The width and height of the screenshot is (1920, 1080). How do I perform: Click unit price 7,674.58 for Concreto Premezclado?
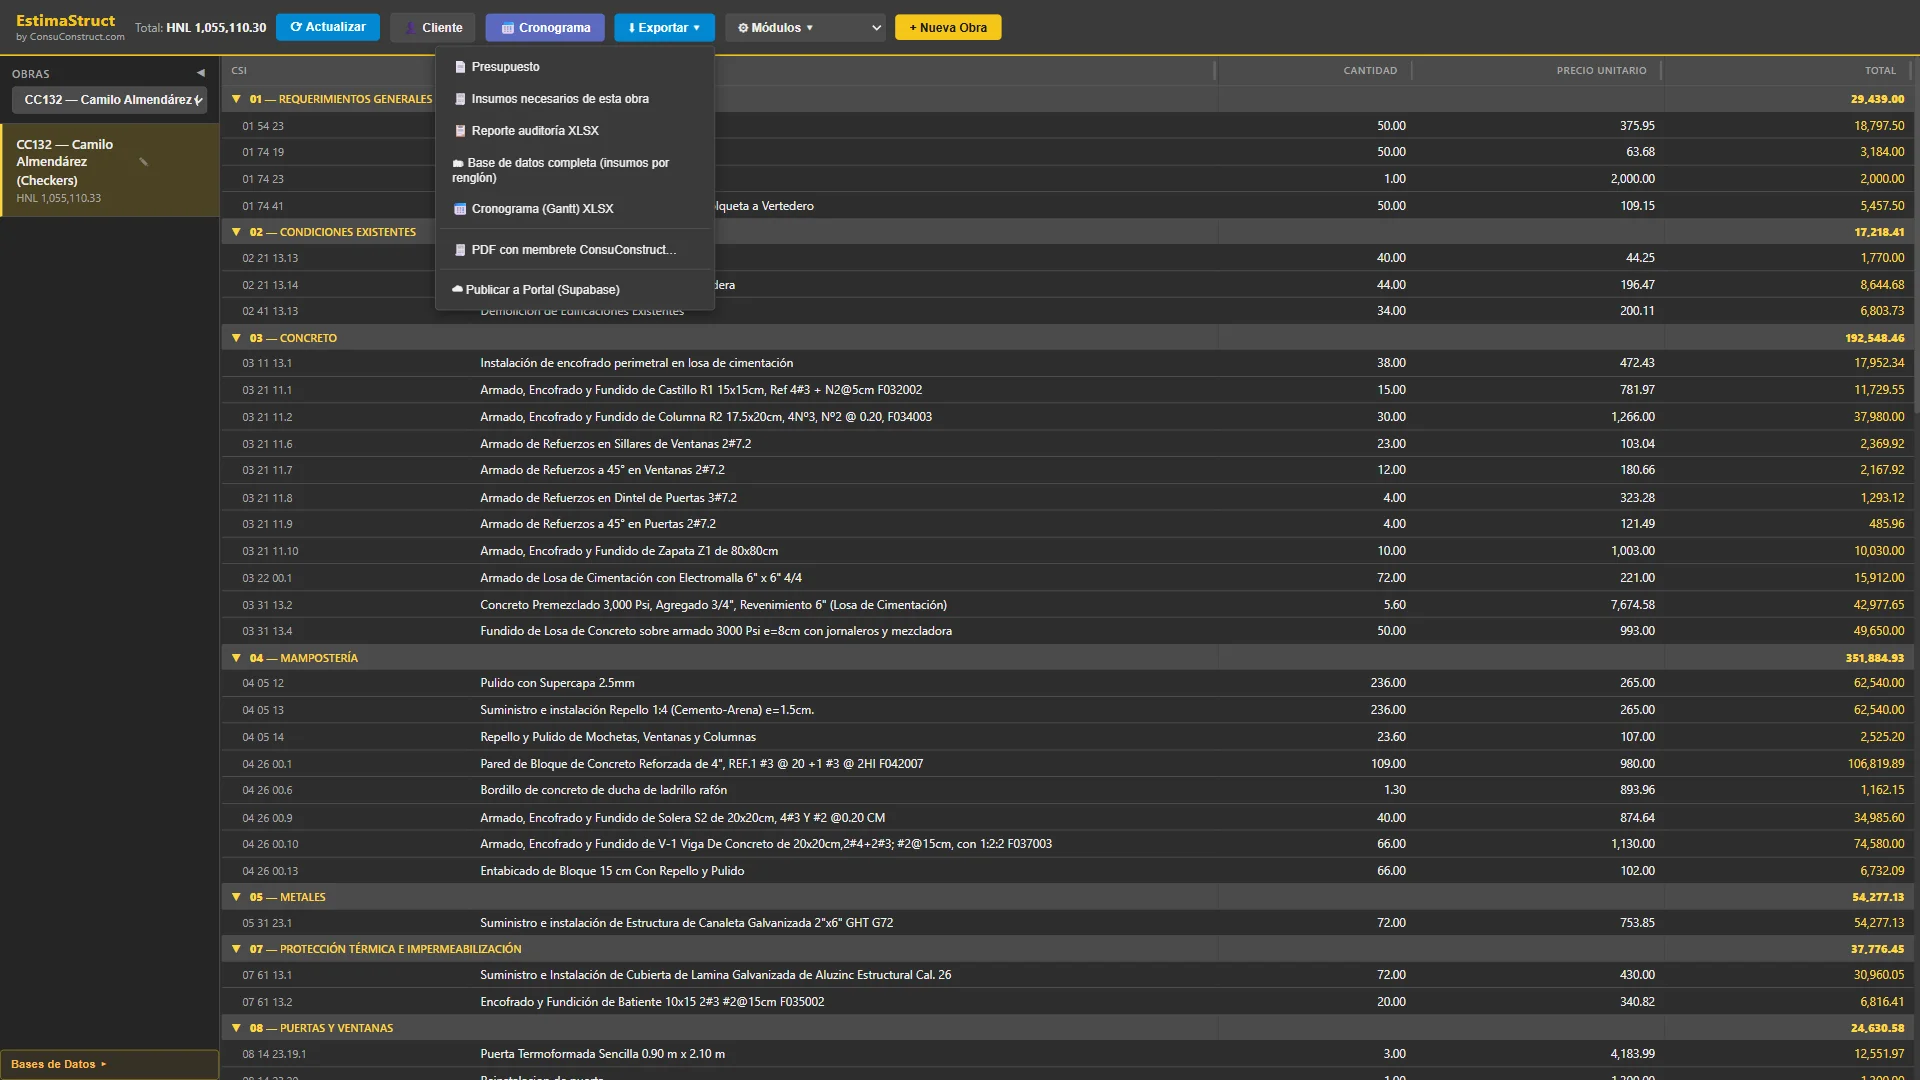pyautogui.click(x=1632, y=605)
